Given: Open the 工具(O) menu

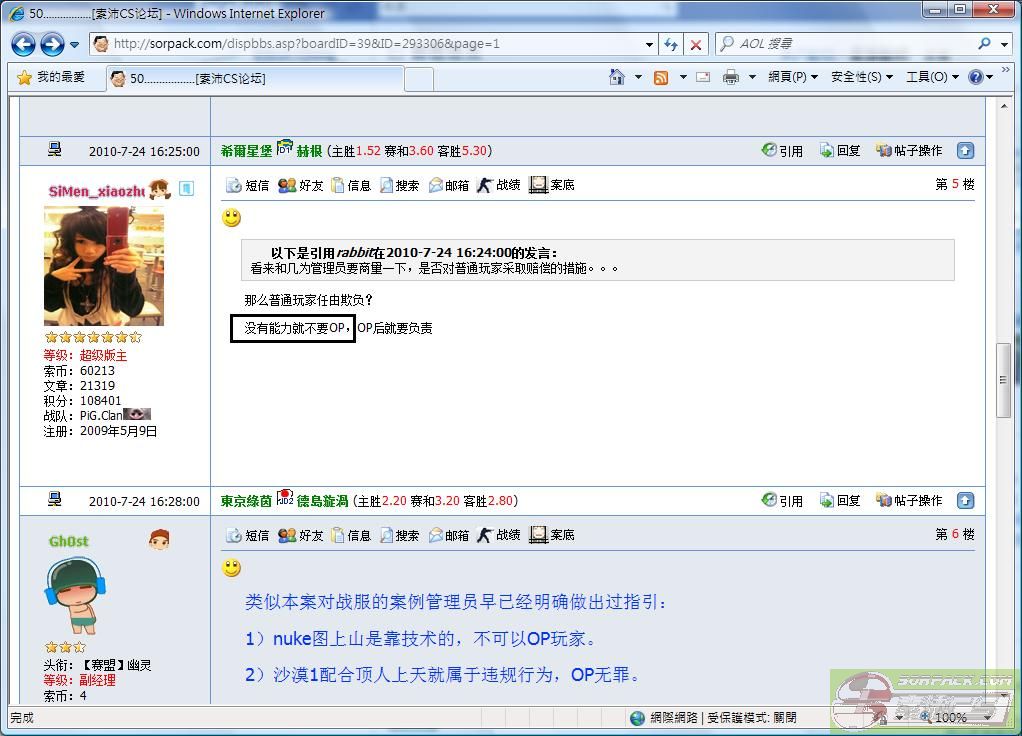Looking at the screenshot, I should (931, 77).
